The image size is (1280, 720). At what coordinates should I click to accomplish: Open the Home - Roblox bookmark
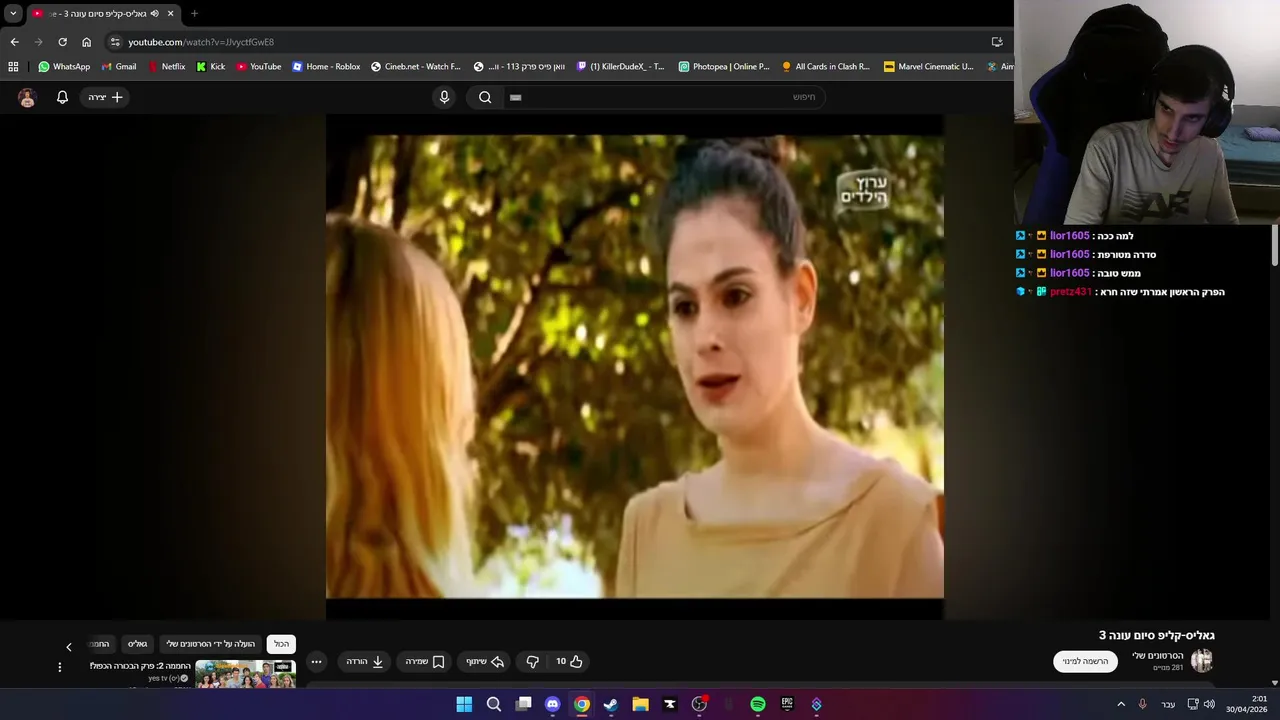pyautogui.click(x=326, y=67)
